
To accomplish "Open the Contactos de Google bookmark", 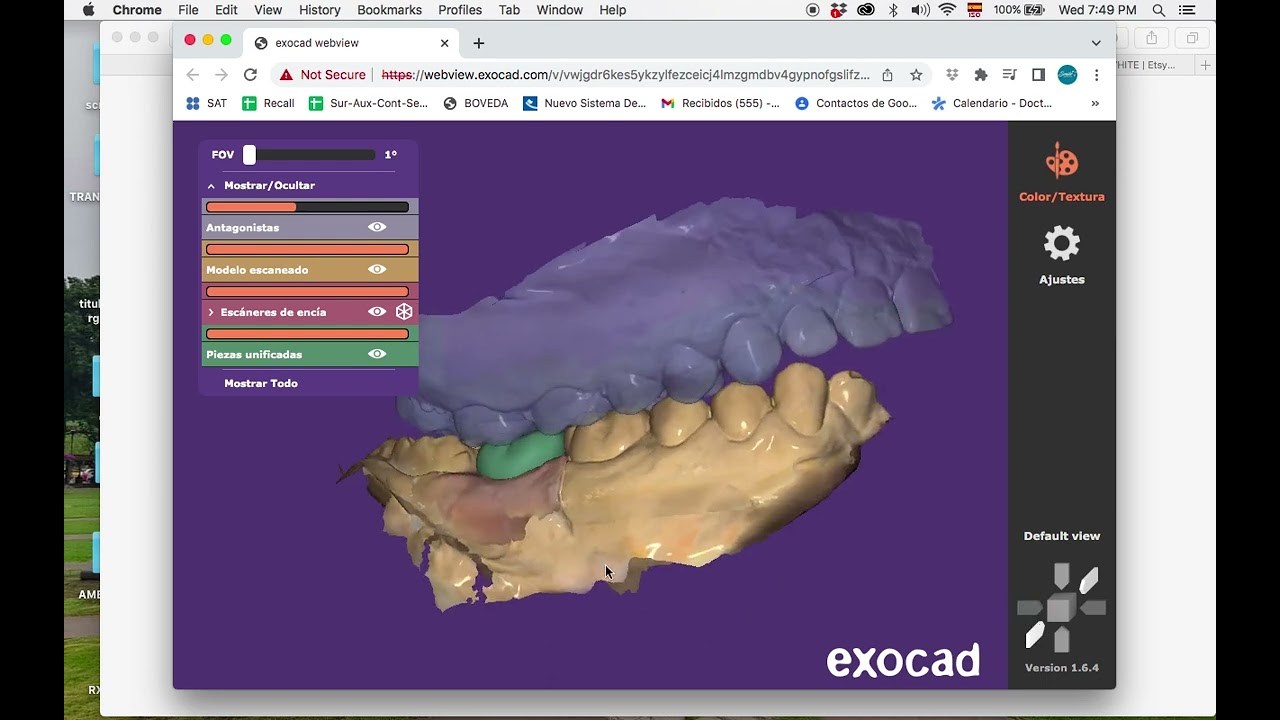I will 856,103.
